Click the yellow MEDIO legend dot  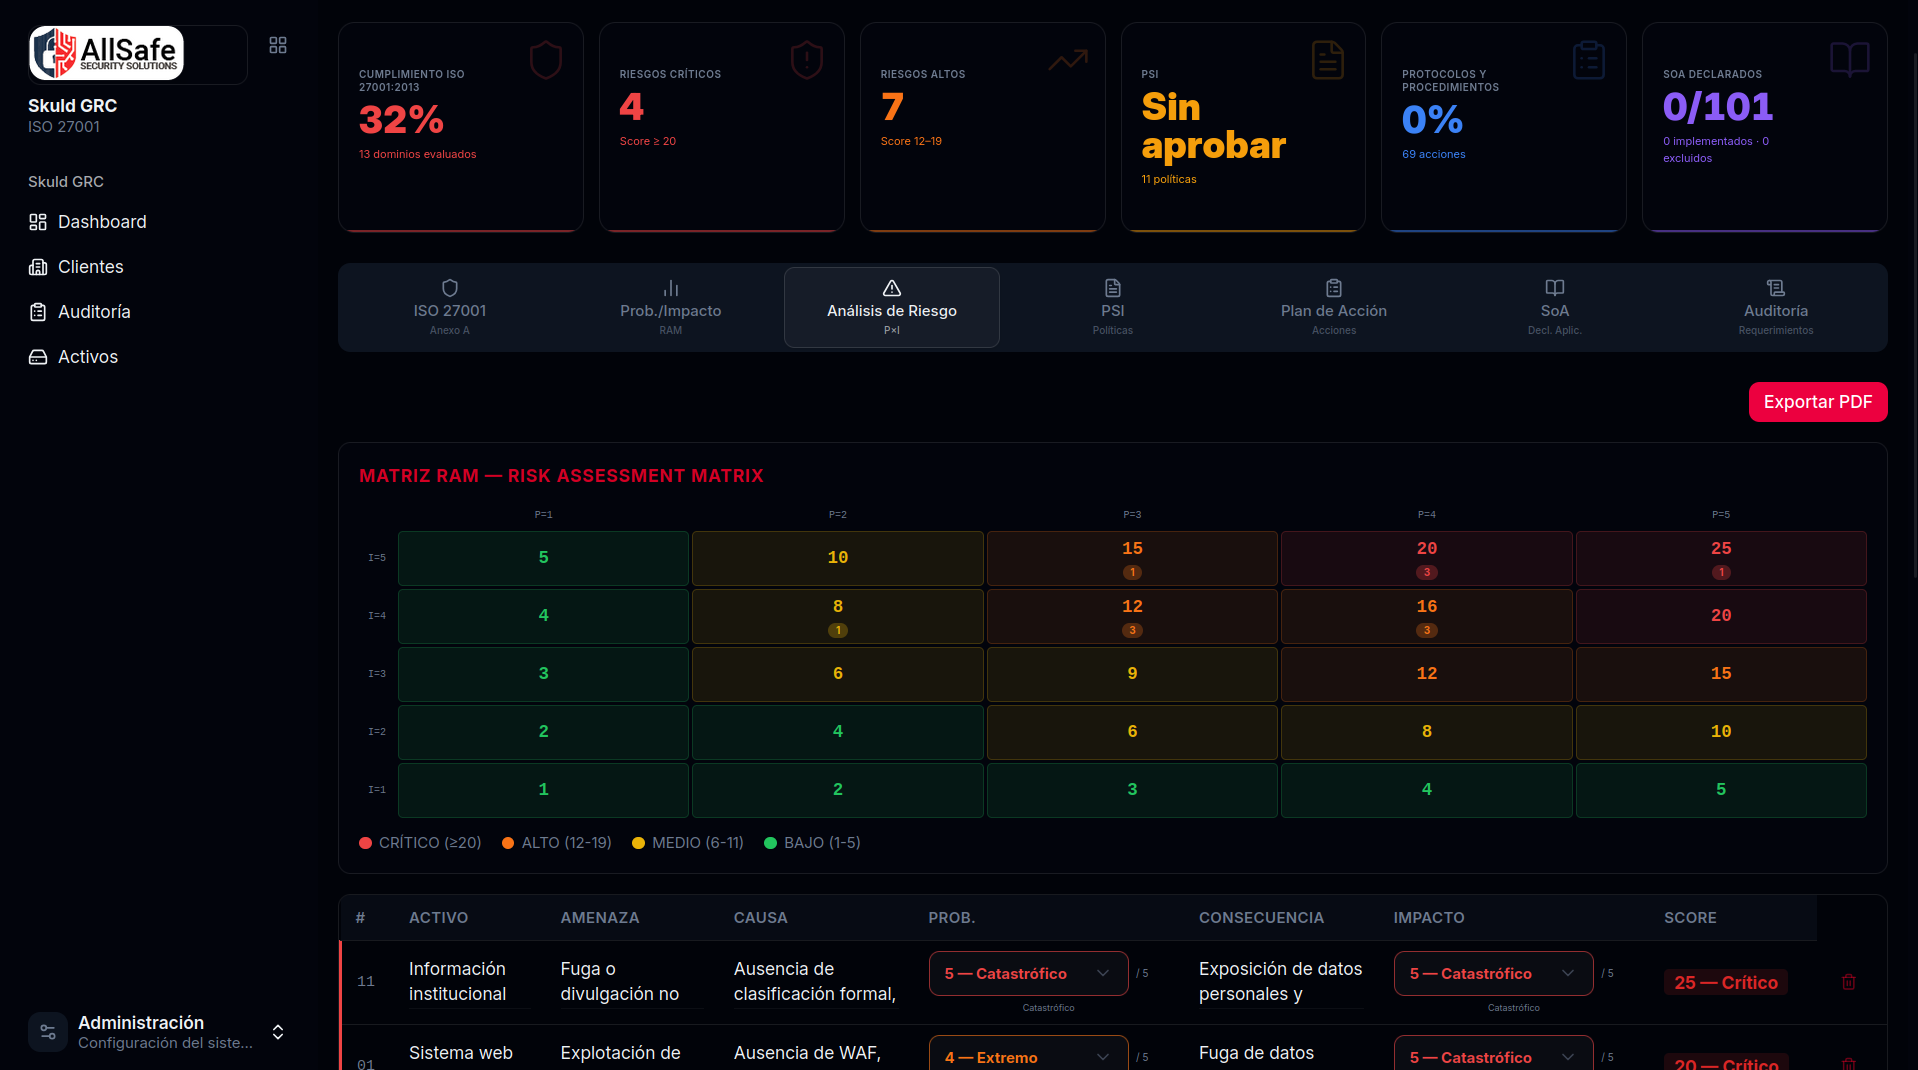tap(639, 843)
